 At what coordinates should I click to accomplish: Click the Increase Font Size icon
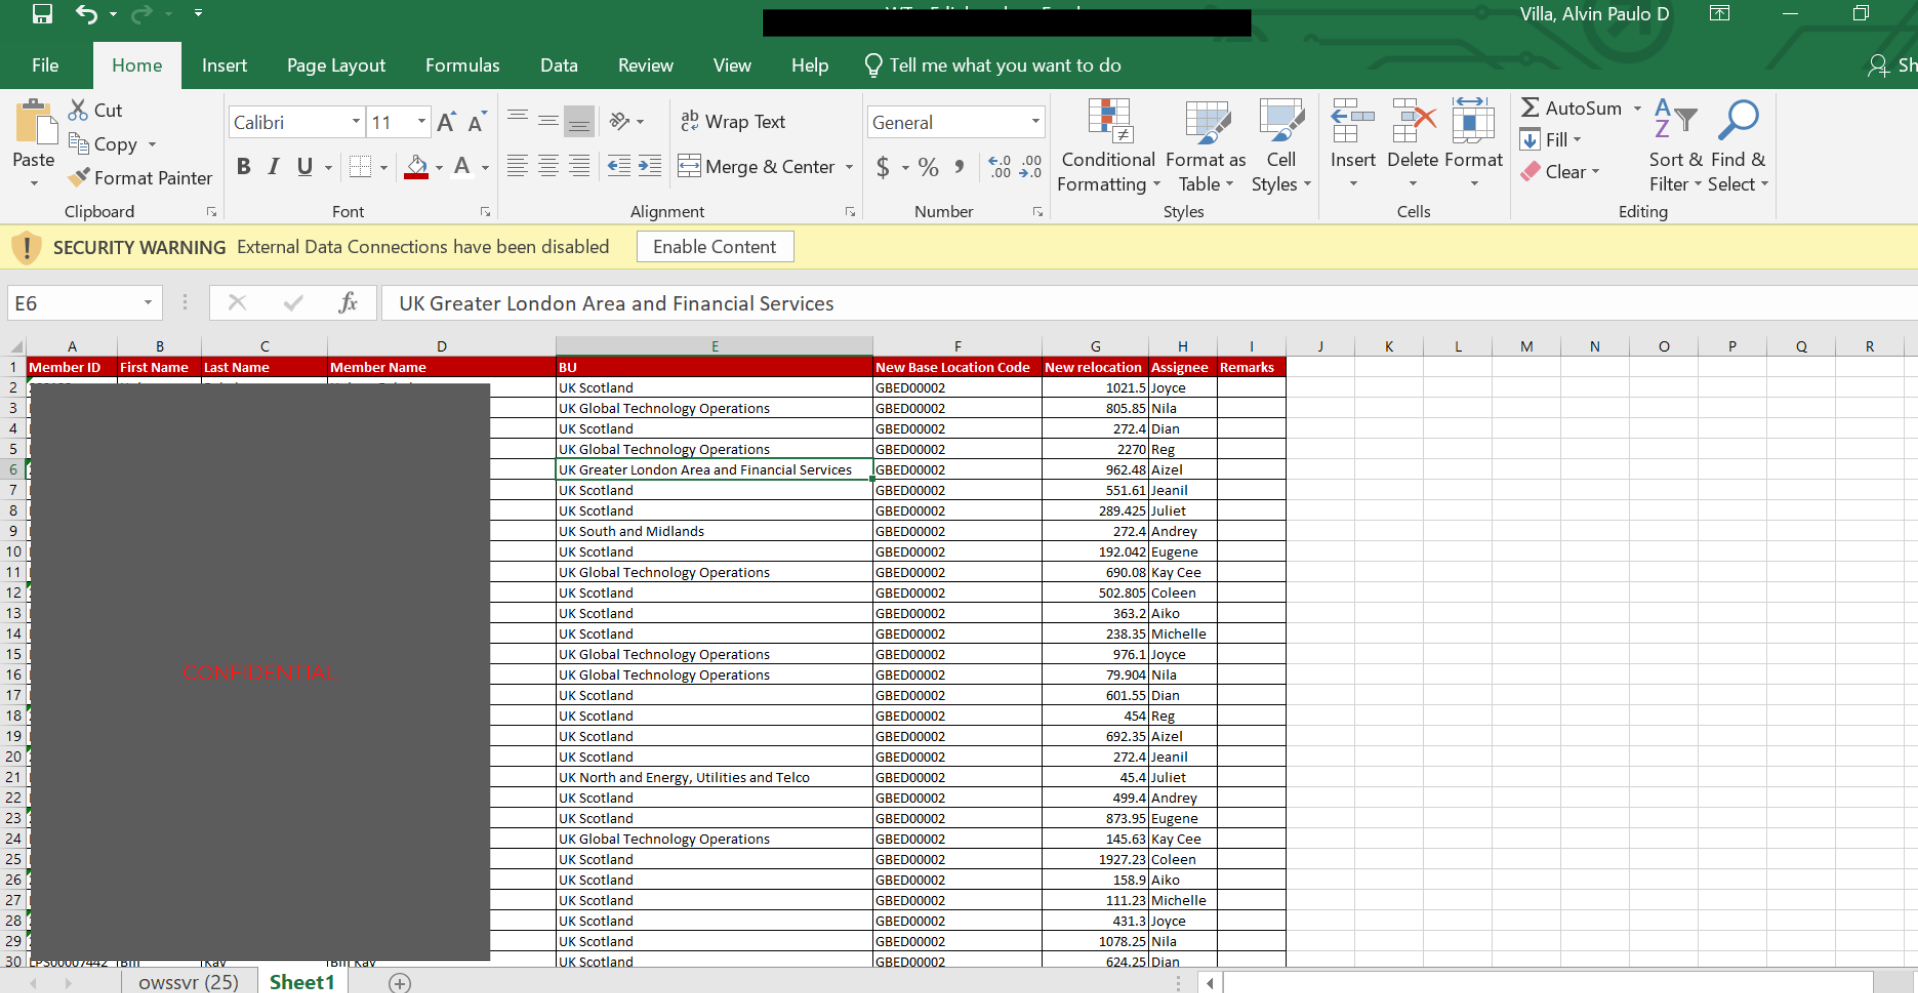click(x=446, y=122)
